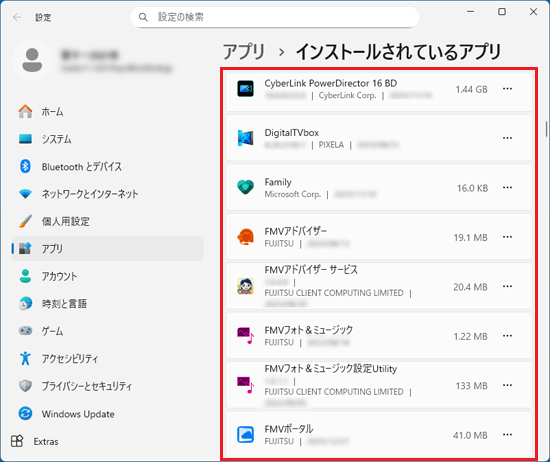Image resolution: width=550 pixels, height=462 pixels.
Task: Open more options for CyberLink PowerDirector
Action: [507, 89]
